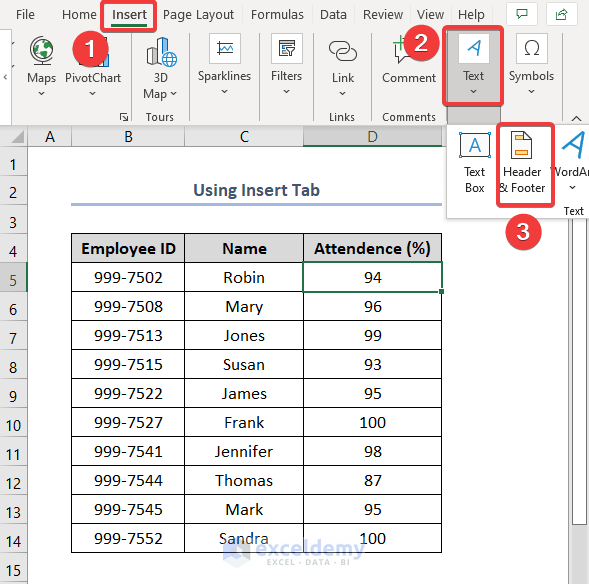This screenshot has width=589, height=584.
Task: Select cell containing Sandra
Action: 244,538
